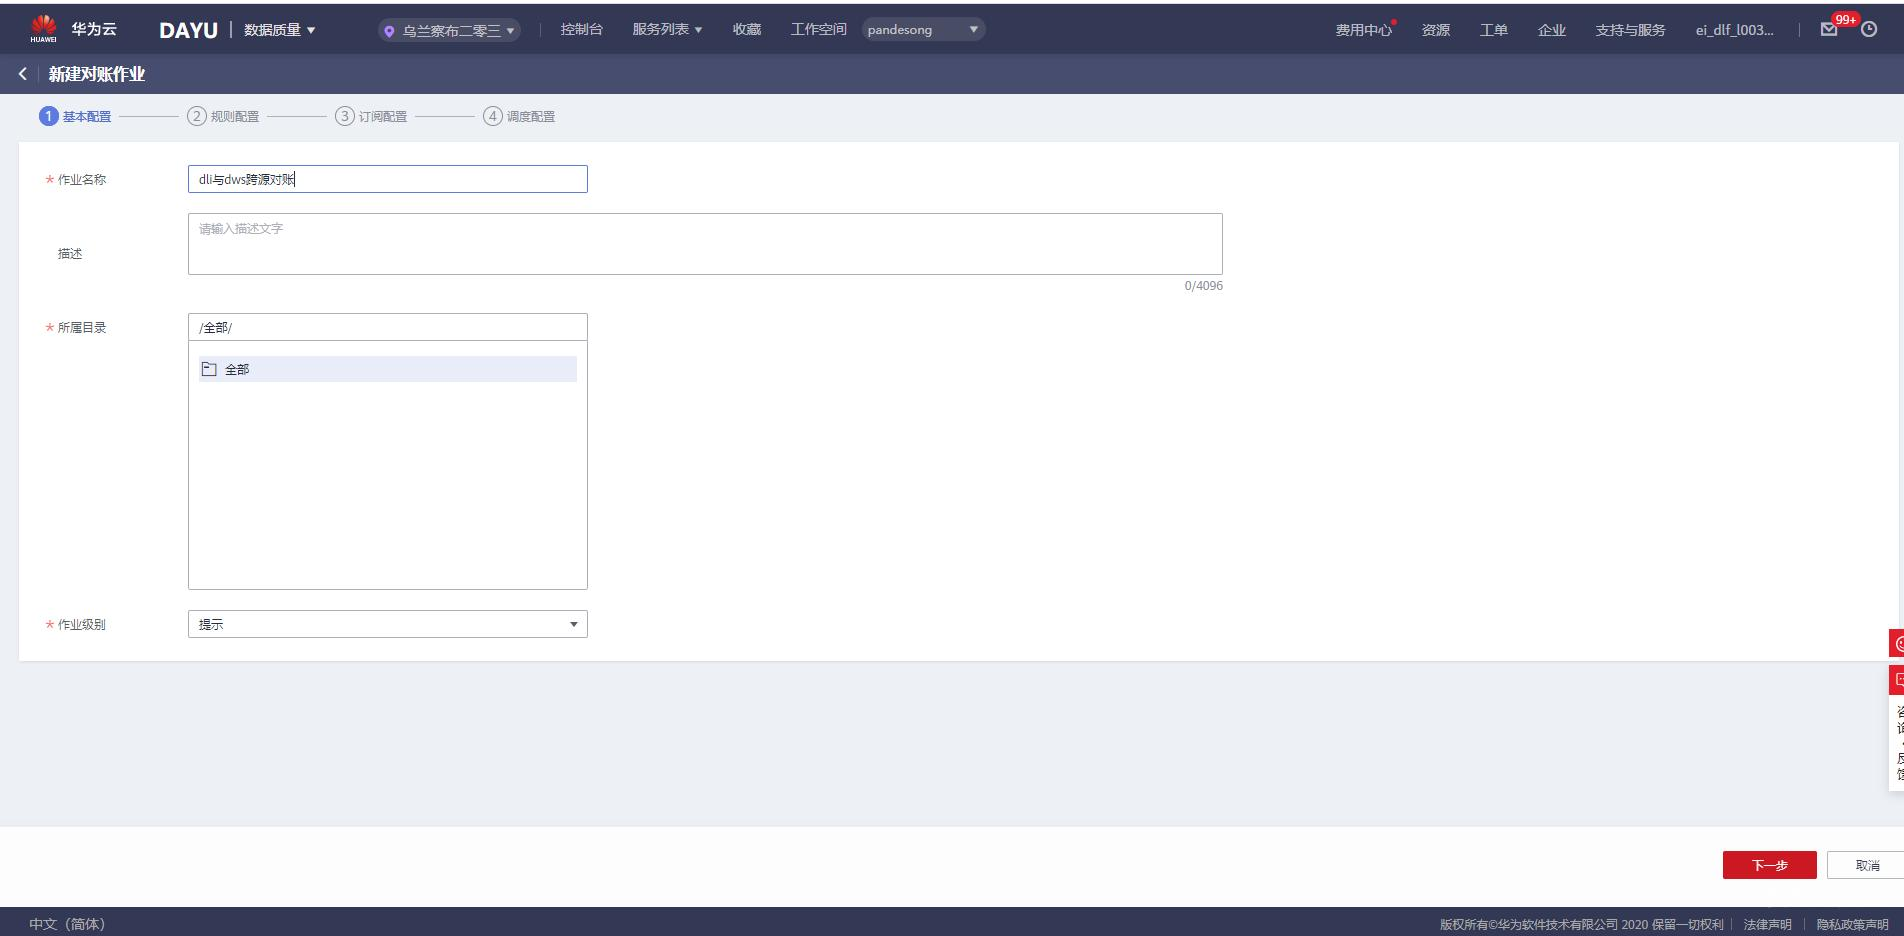The height and width of the screenshot is (936, 1904).
Task: Open the clock history icon
Action: [1869, 29]
